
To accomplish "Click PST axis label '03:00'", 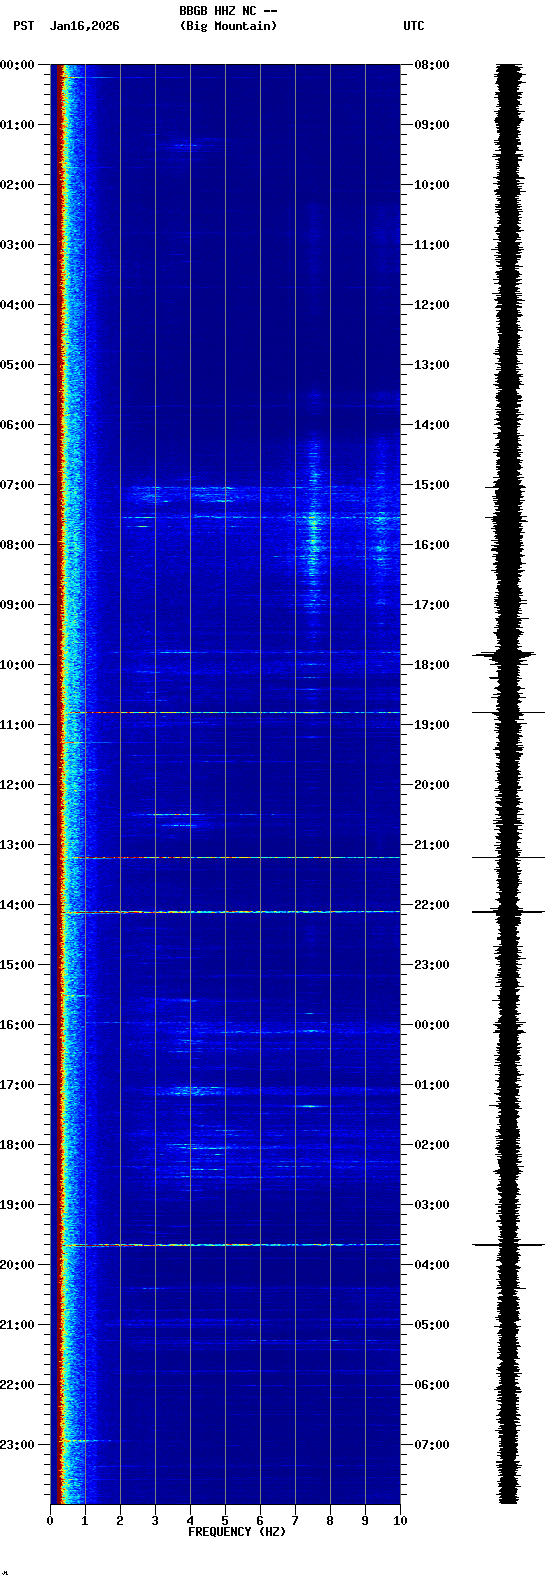I will 17,245.
